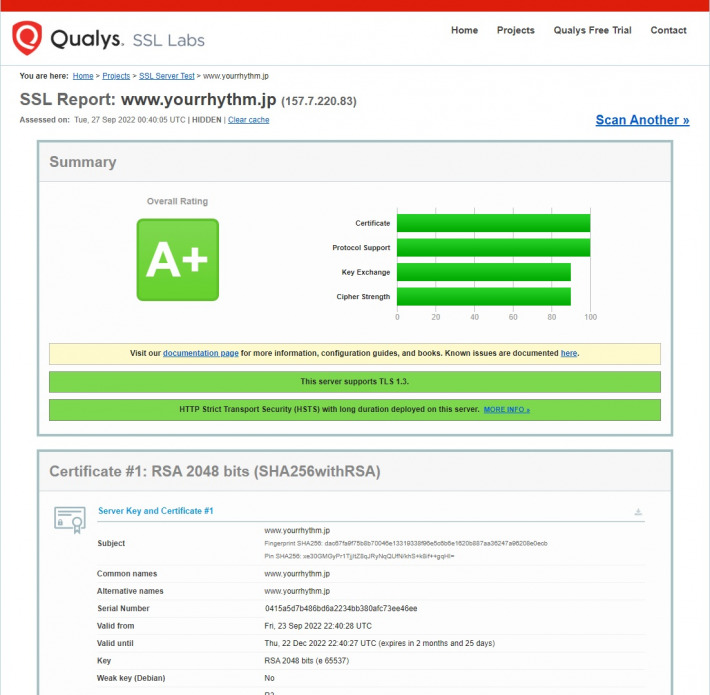Click the certificate icon beside Server Key

(69, 519)
